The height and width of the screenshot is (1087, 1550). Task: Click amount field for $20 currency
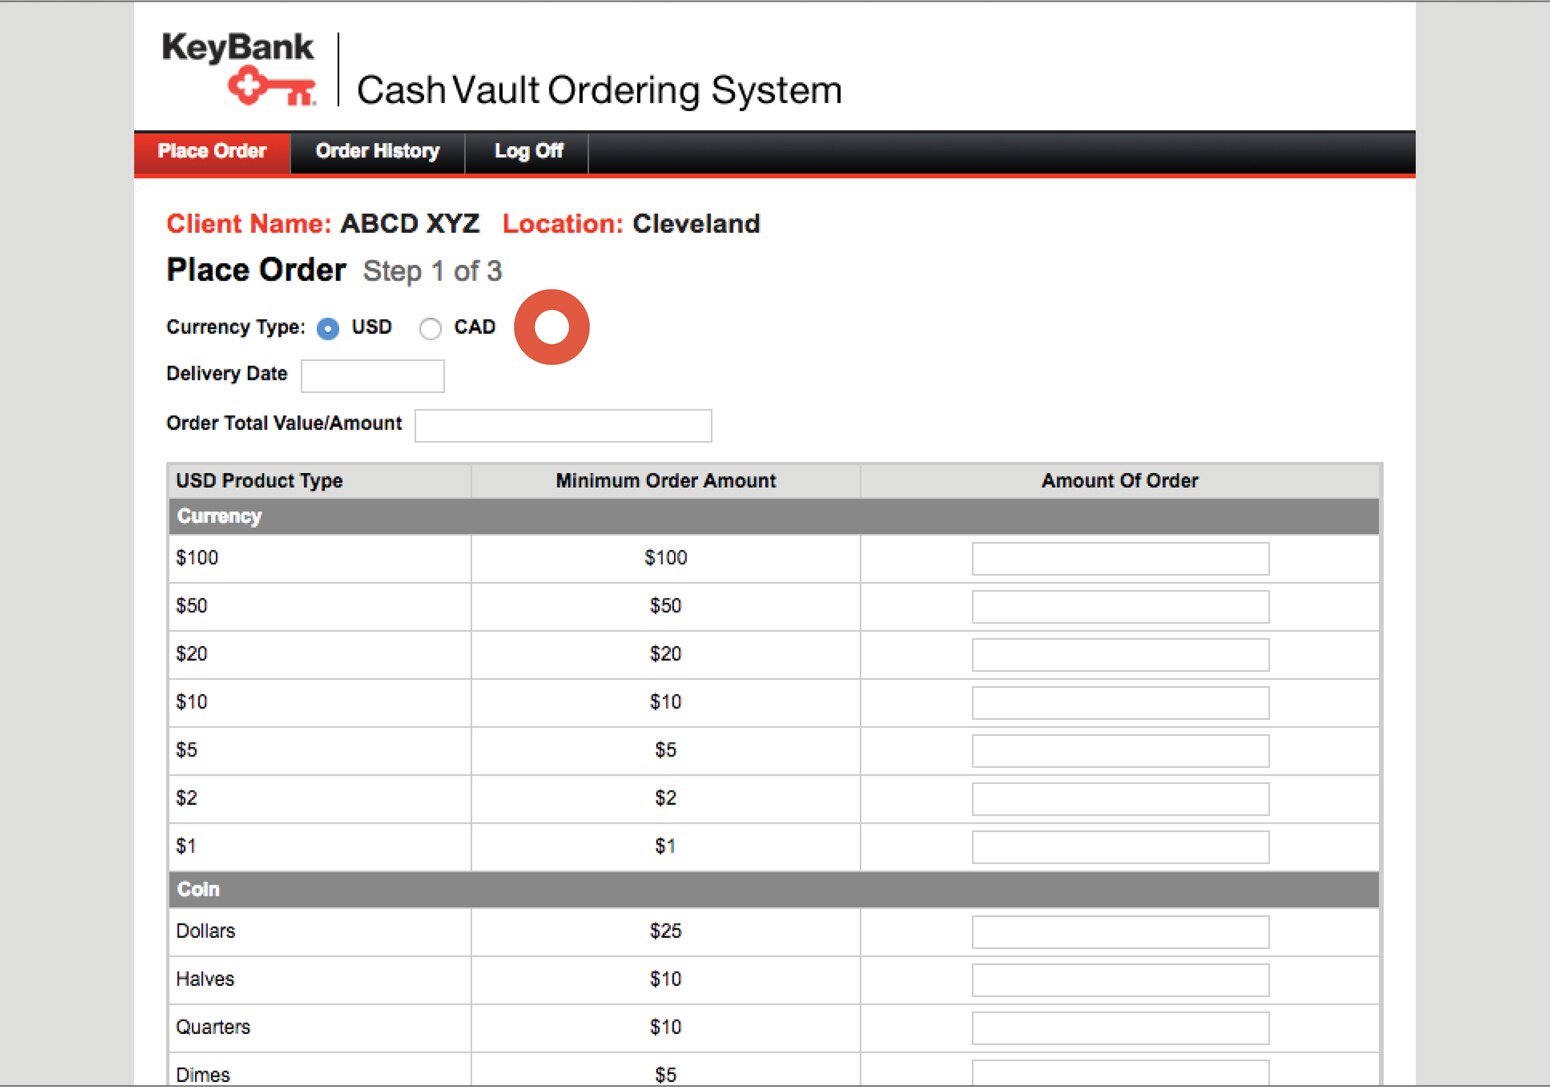pyautogui.click(x=1120, y=654)
